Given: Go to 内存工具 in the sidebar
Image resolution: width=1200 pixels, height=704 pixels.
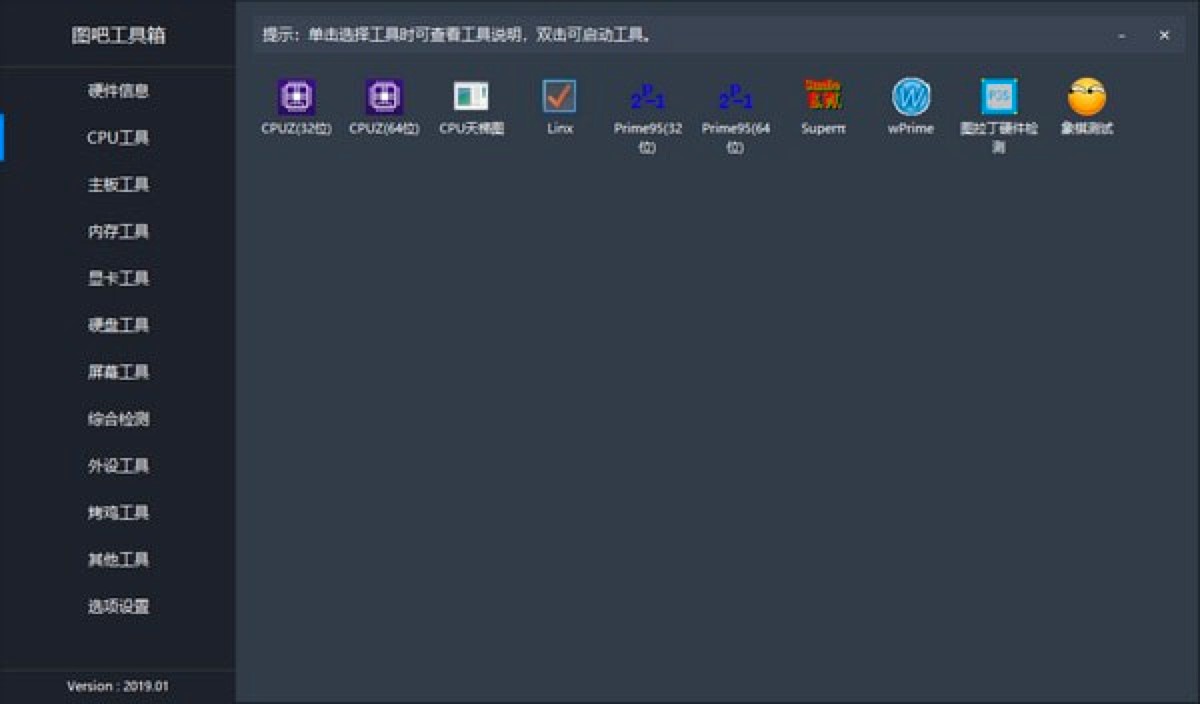Looking at the screenshot, I should tap(120, 231).
